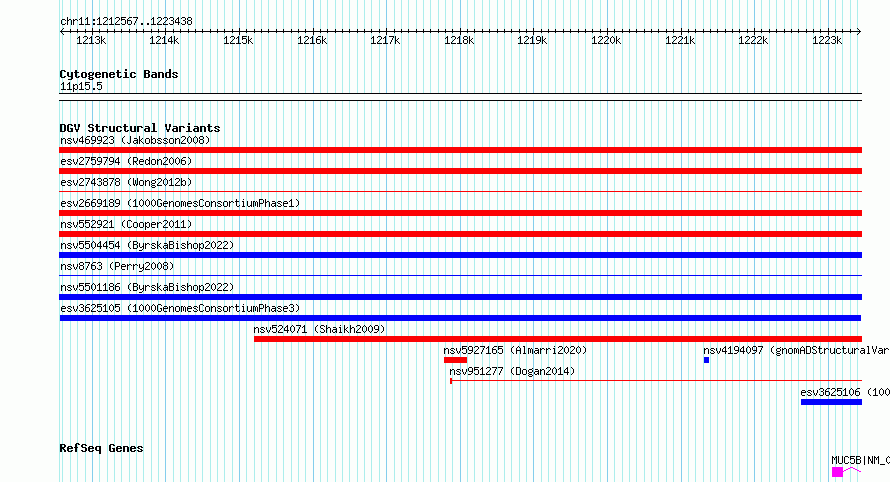Select the small blue square of nsv4194097

(x=707, y=360)
